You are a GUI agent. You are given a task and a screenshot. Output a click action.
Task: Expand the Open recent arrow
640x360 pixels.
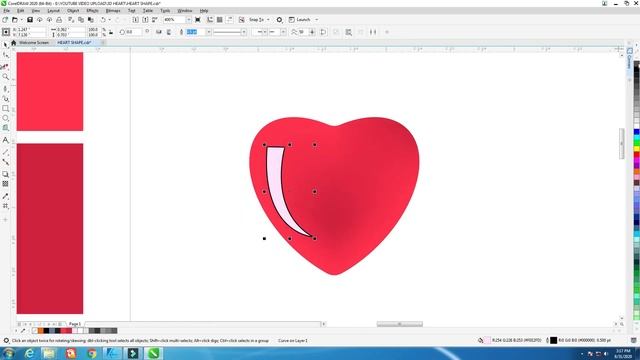(x=21, y=20)
